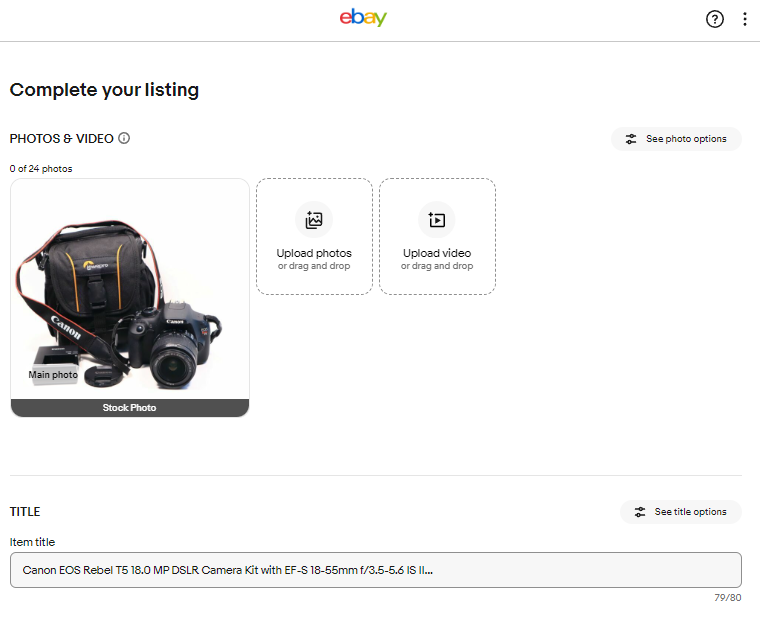This screenshot has width=760, height=632.
Task: Click the upload photos image icon
Action: point(314,220)
